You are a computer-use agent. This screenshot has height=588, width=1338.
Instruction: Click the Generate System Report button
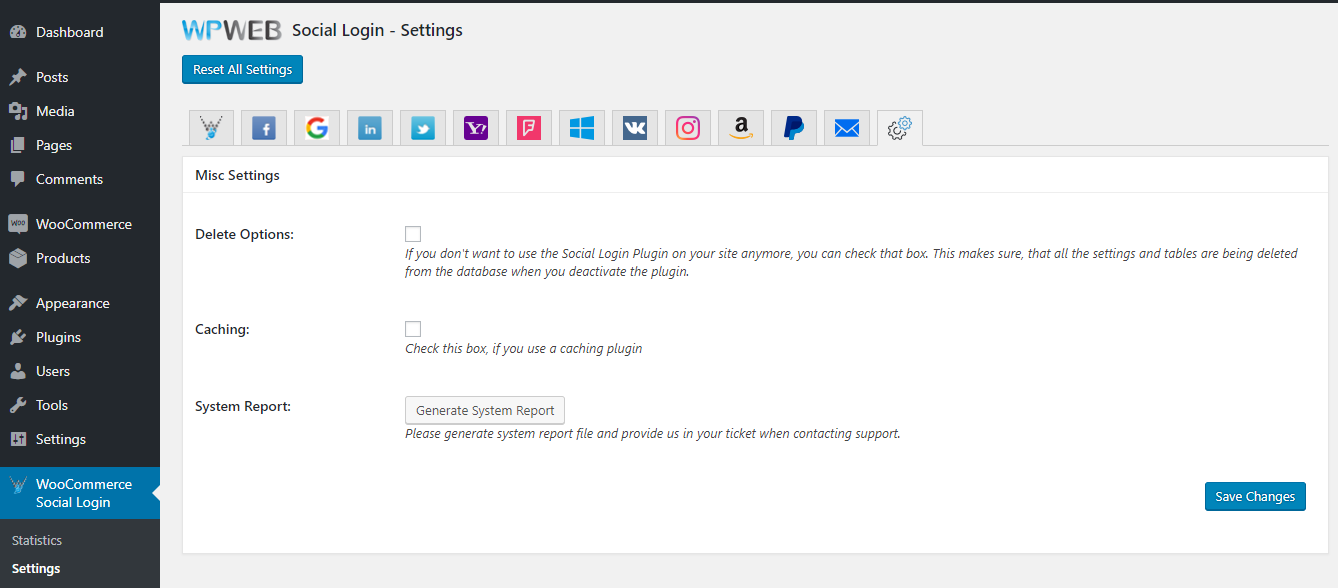tap(485, 410)
